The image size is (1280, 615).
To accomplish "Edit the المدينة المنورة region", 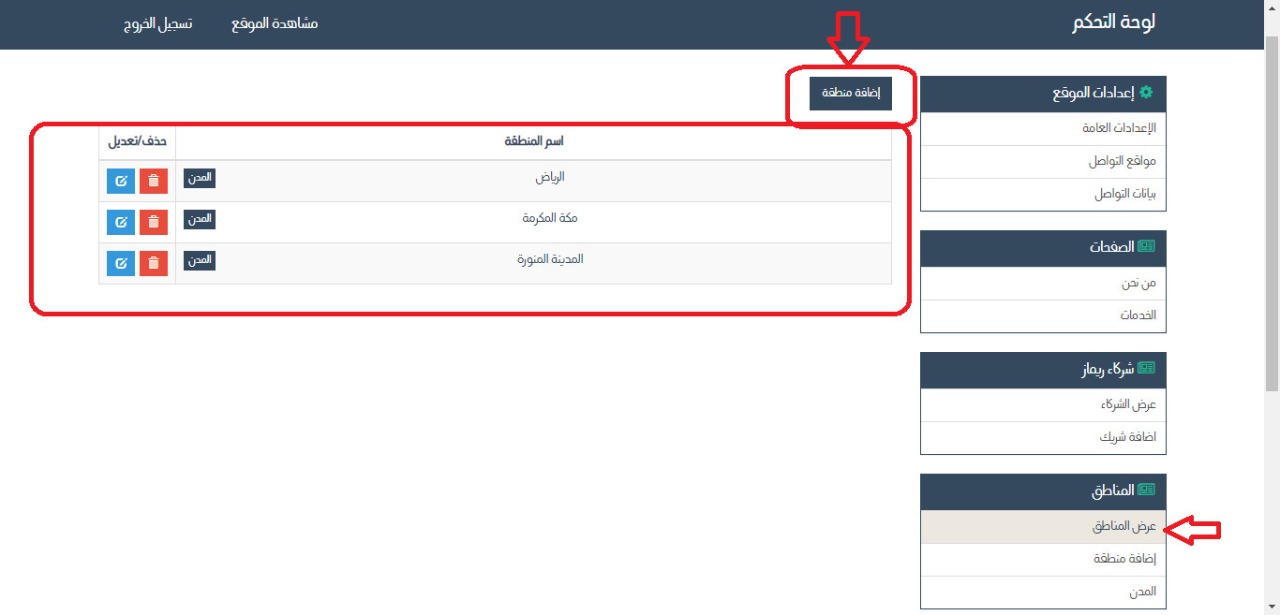I will pos(121,263).
